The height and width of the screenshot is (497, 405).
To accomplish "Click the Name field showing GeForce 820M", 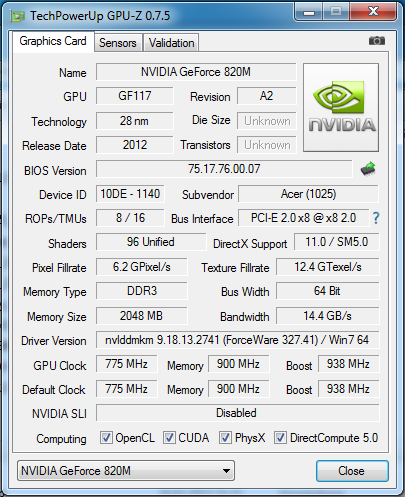I will (196, 72).
